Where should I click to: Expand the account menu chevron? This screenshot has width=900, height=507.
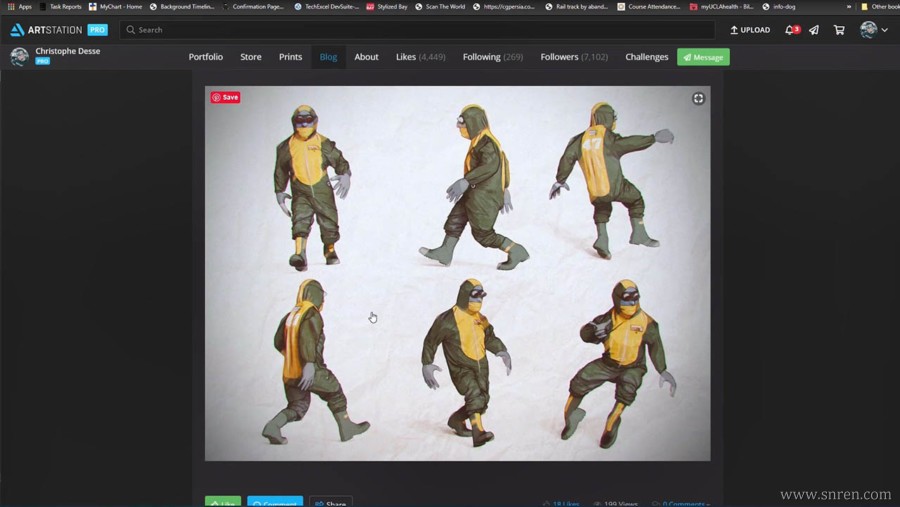coord(885,30)
